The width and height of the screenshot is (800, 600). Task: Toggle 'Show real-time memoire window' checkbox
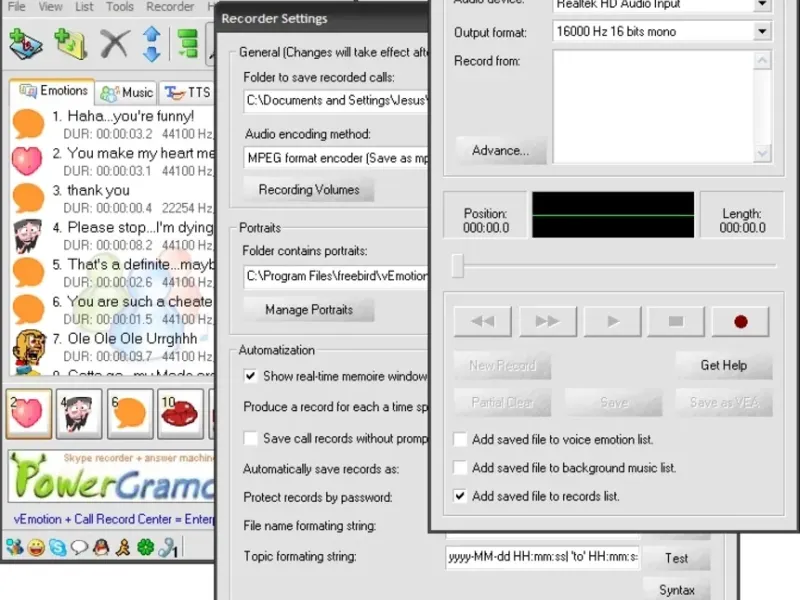250,377
